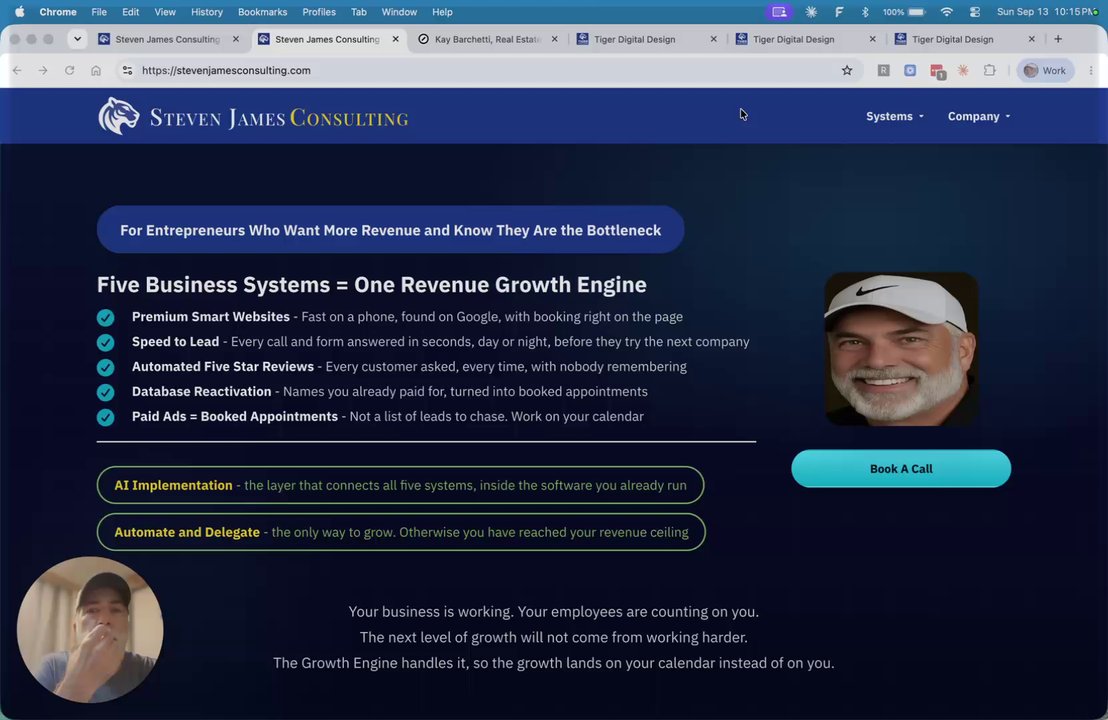Click the date and time in menu bar

pyautogui.click(x=1047, y=12)
